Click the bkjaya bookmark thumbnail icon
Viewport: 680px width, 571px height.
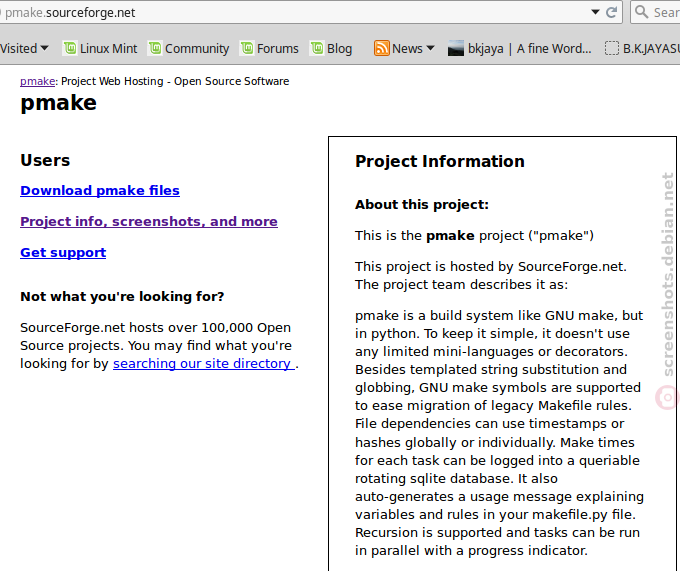456,48
